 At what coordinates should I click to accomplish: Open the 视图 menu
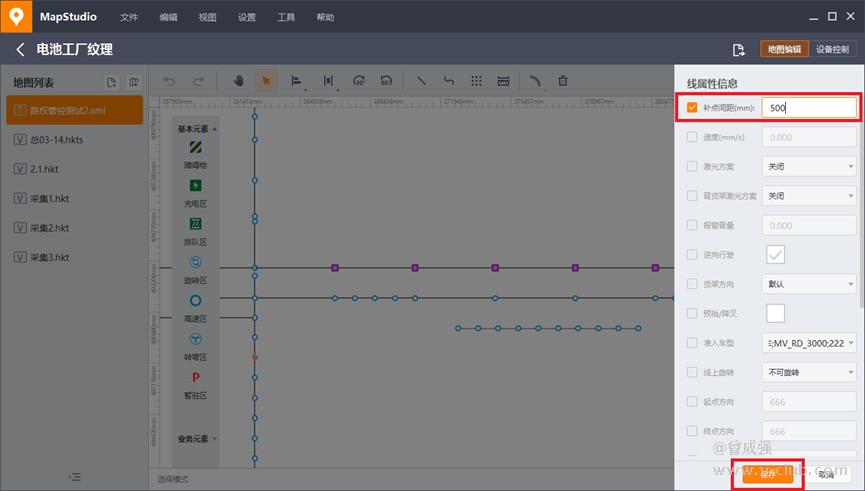coord(207,18)
